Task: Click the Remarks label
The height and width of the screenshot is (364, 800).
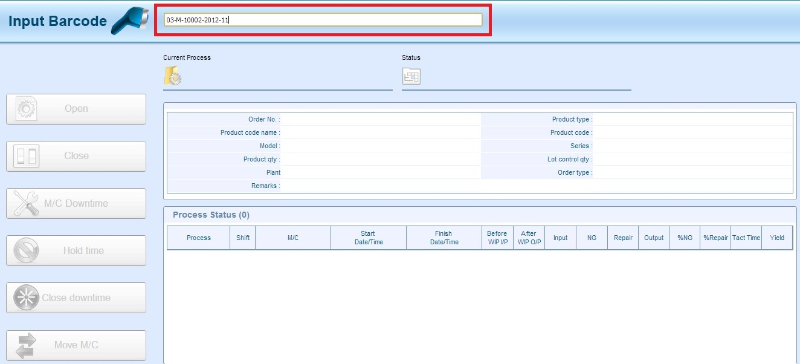Action: point(265,186)
